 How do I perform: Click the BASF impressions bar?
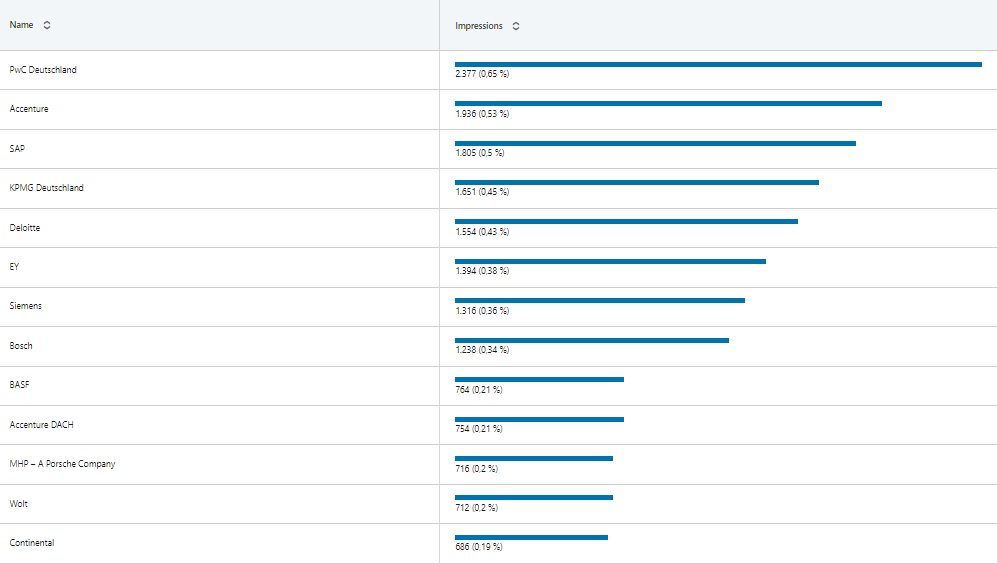(x=539, y=379)
